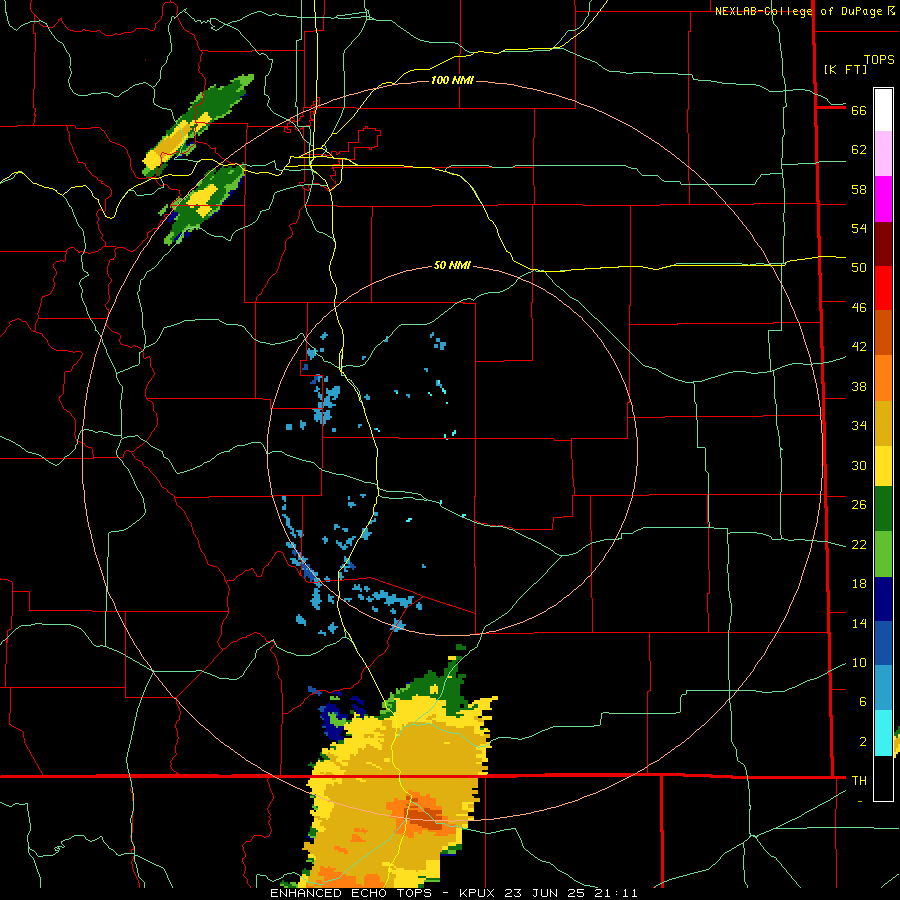Image resolution: width=900 pixels, height=900 pixels.
Task: Click the "23 JUN 25 21:11" timestamp
Action: [571, 893]
